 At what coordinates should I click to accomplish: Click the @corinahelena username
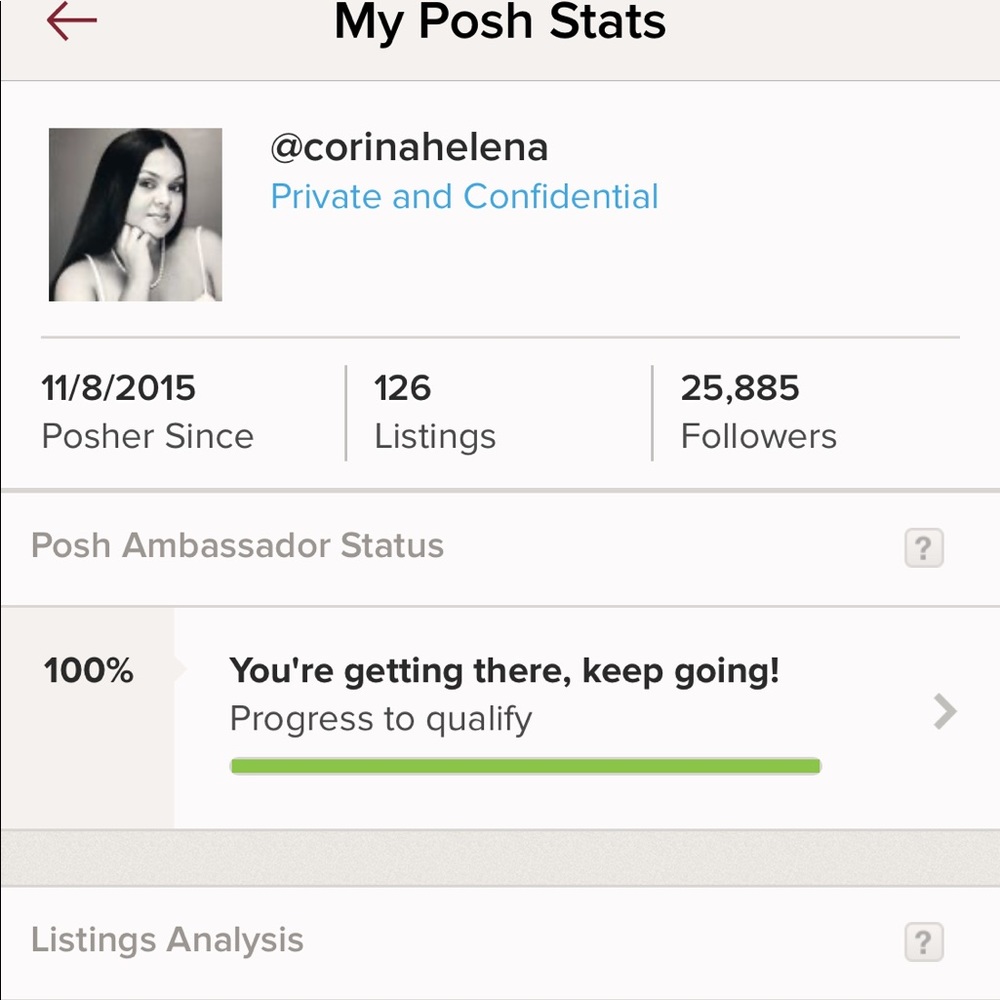[409, 147]
